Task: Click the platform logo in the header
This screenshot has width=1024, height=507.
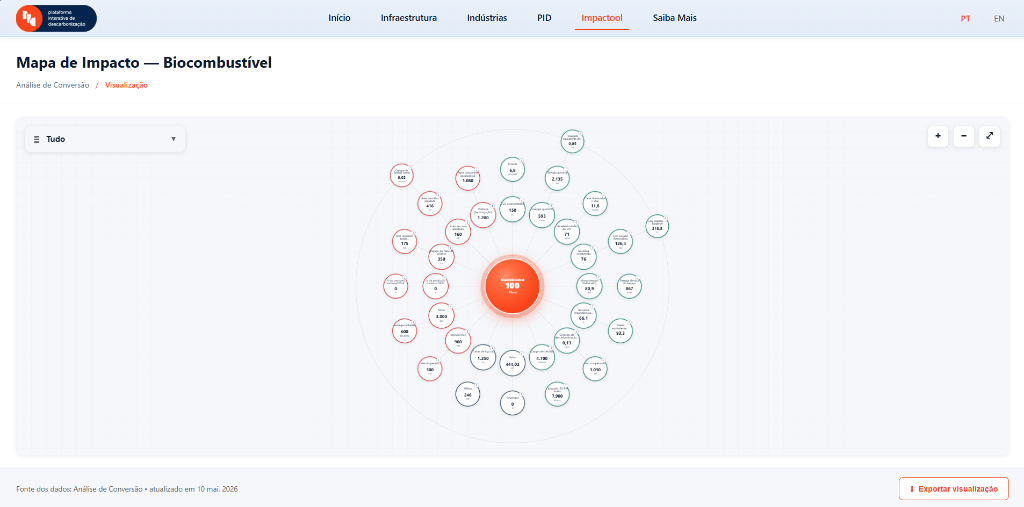Action: point(56,18)
